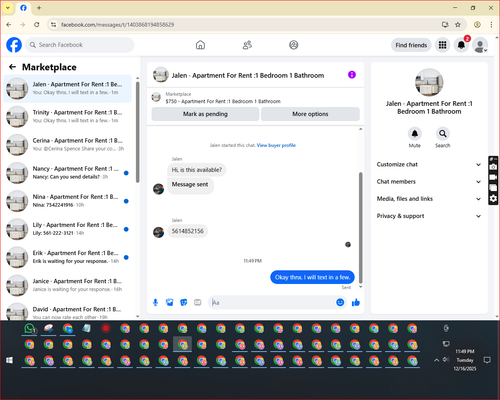Open the Chrome profile icon
Image resolution: width=500 pixels, height=400 pixels.
click(x=477, y=24)
